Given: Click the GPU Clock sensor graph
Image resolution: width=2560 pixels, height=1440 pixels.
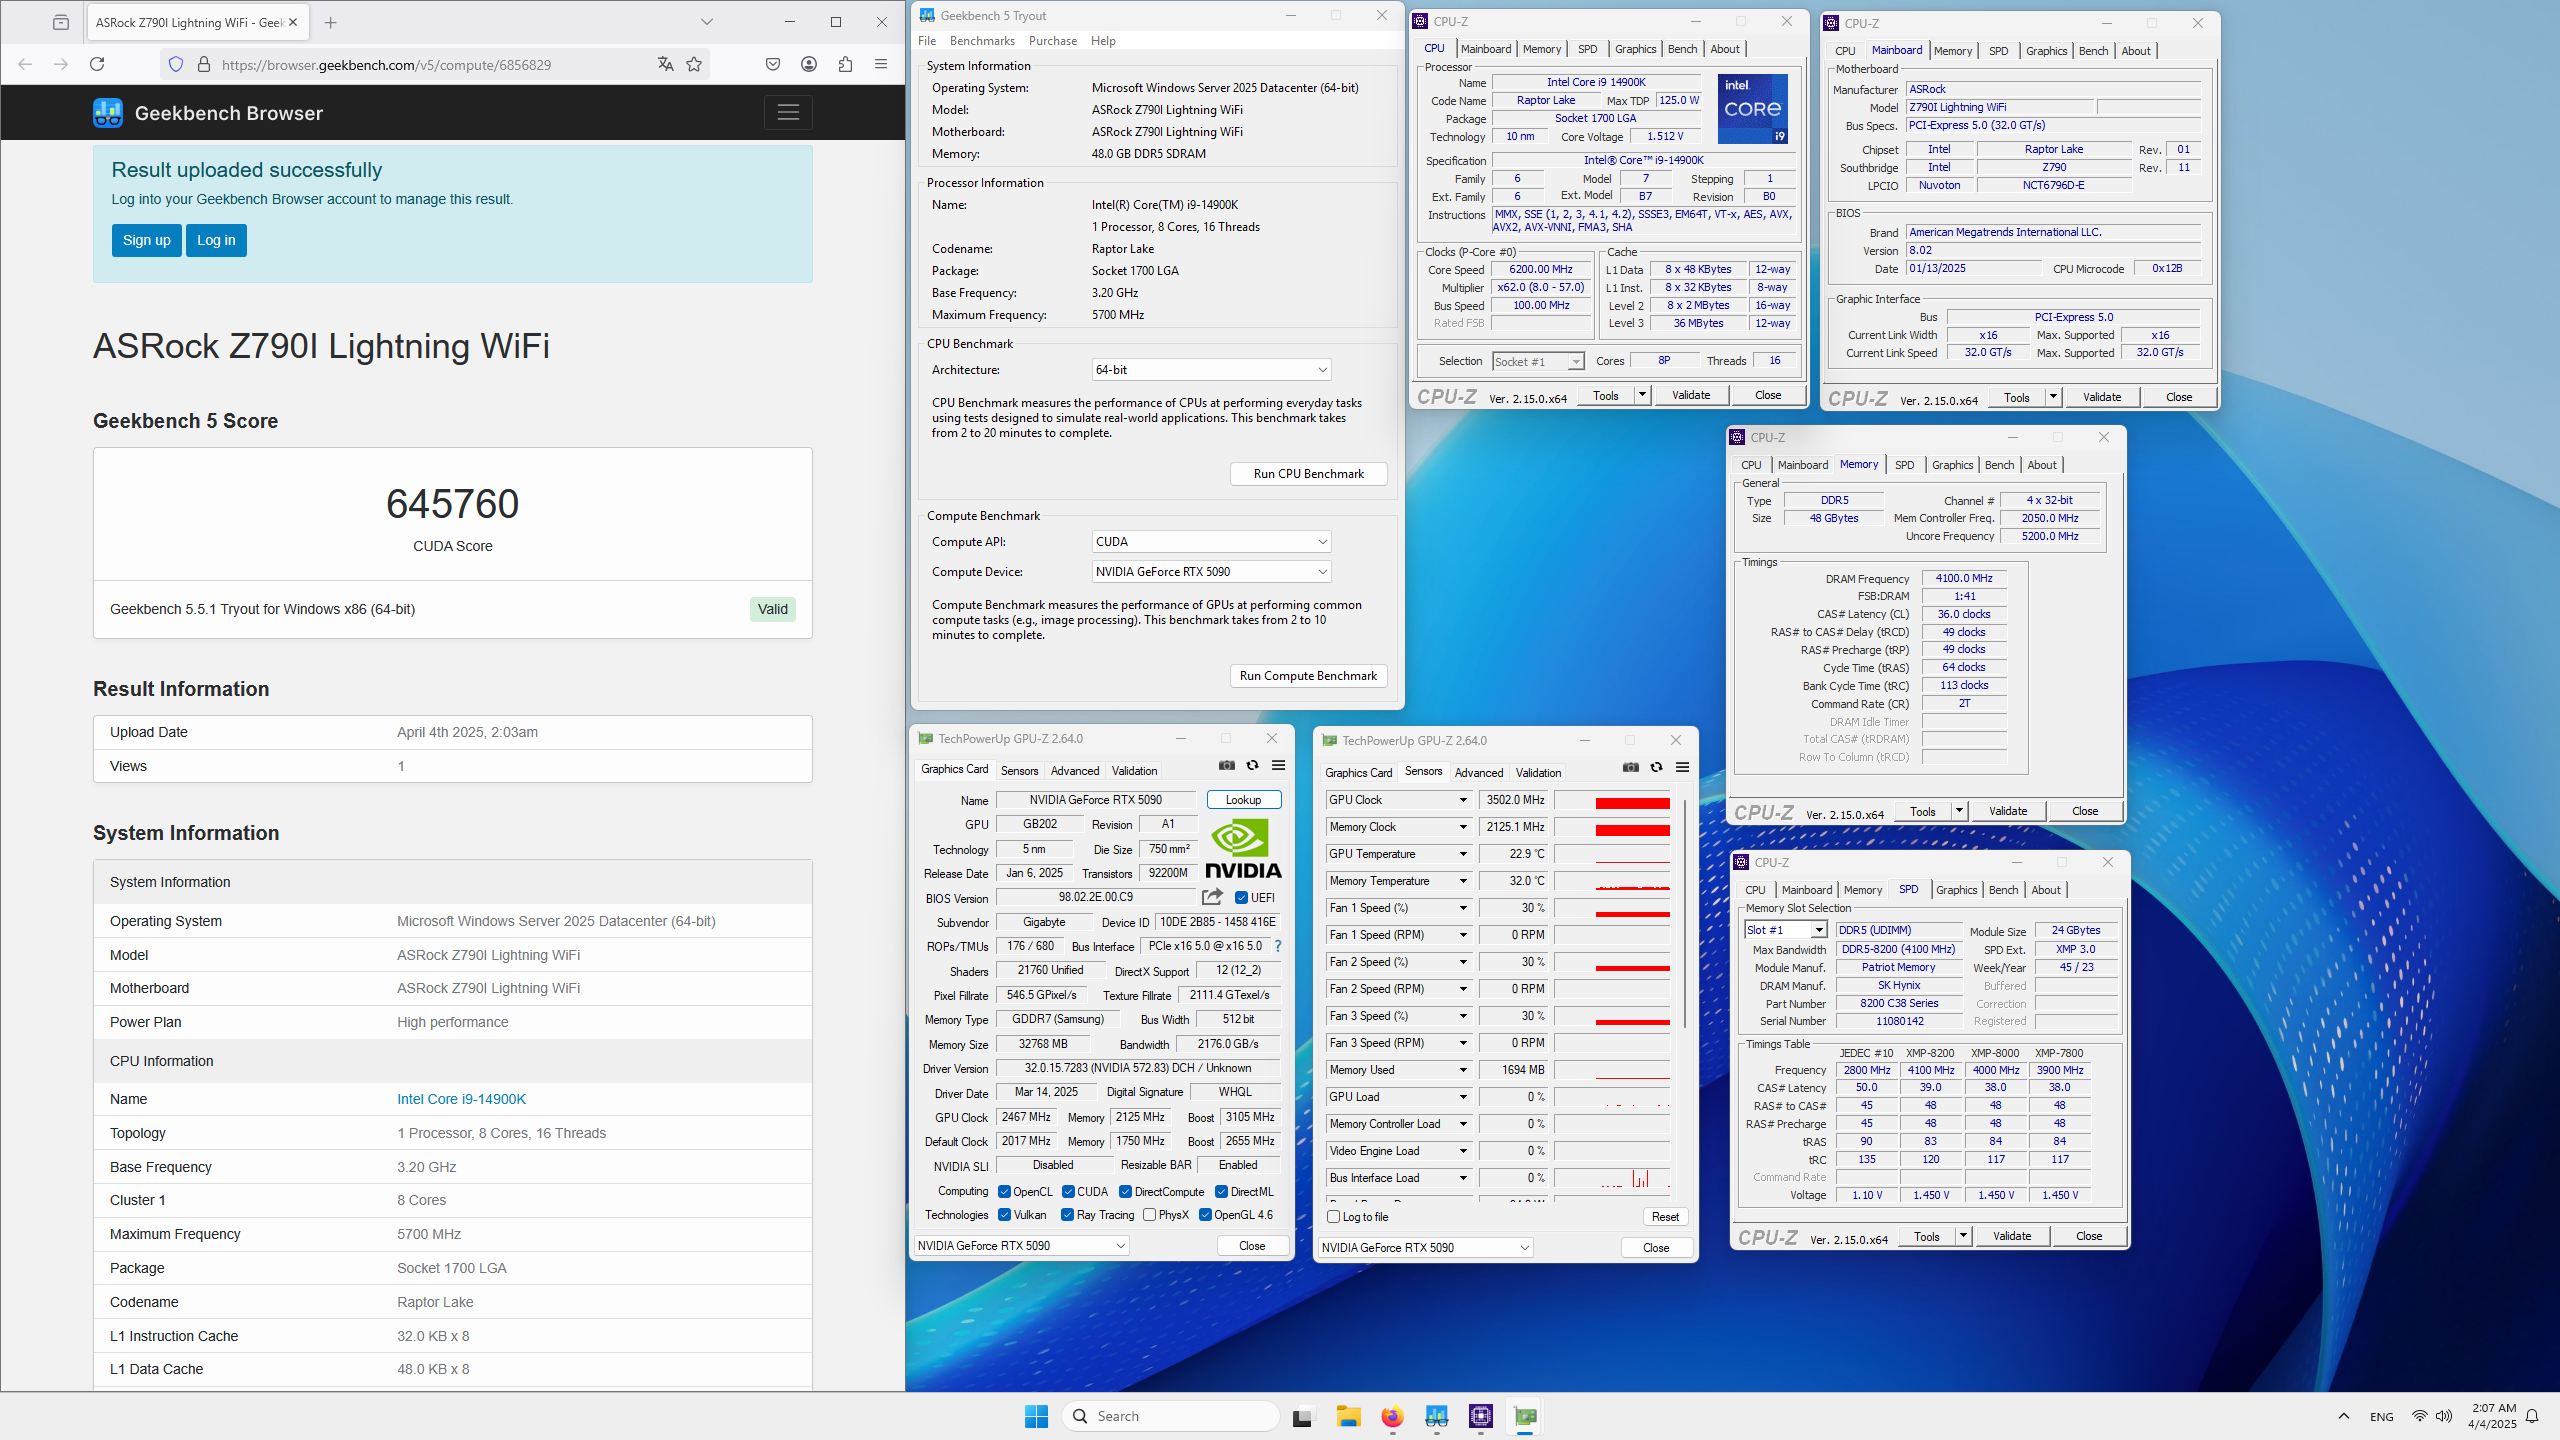Looking at the screenshot, I should coord(1612,800).
